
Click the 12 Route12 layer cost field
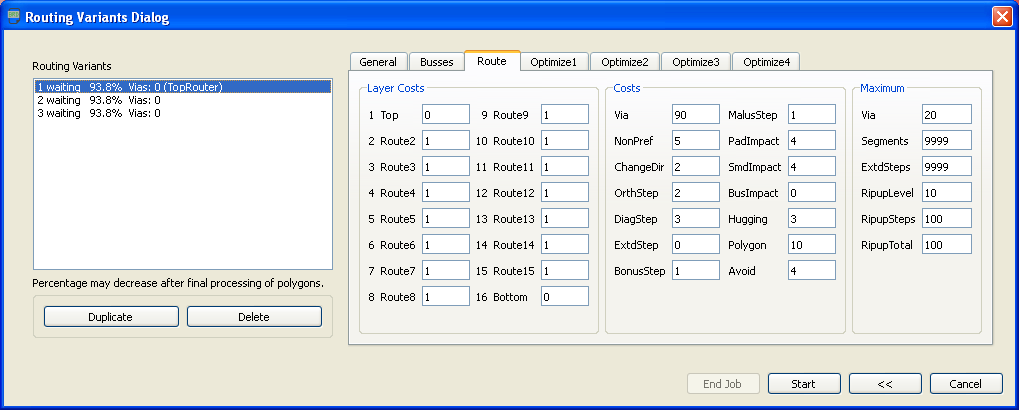pyautogui.click(x=565, y=193)
